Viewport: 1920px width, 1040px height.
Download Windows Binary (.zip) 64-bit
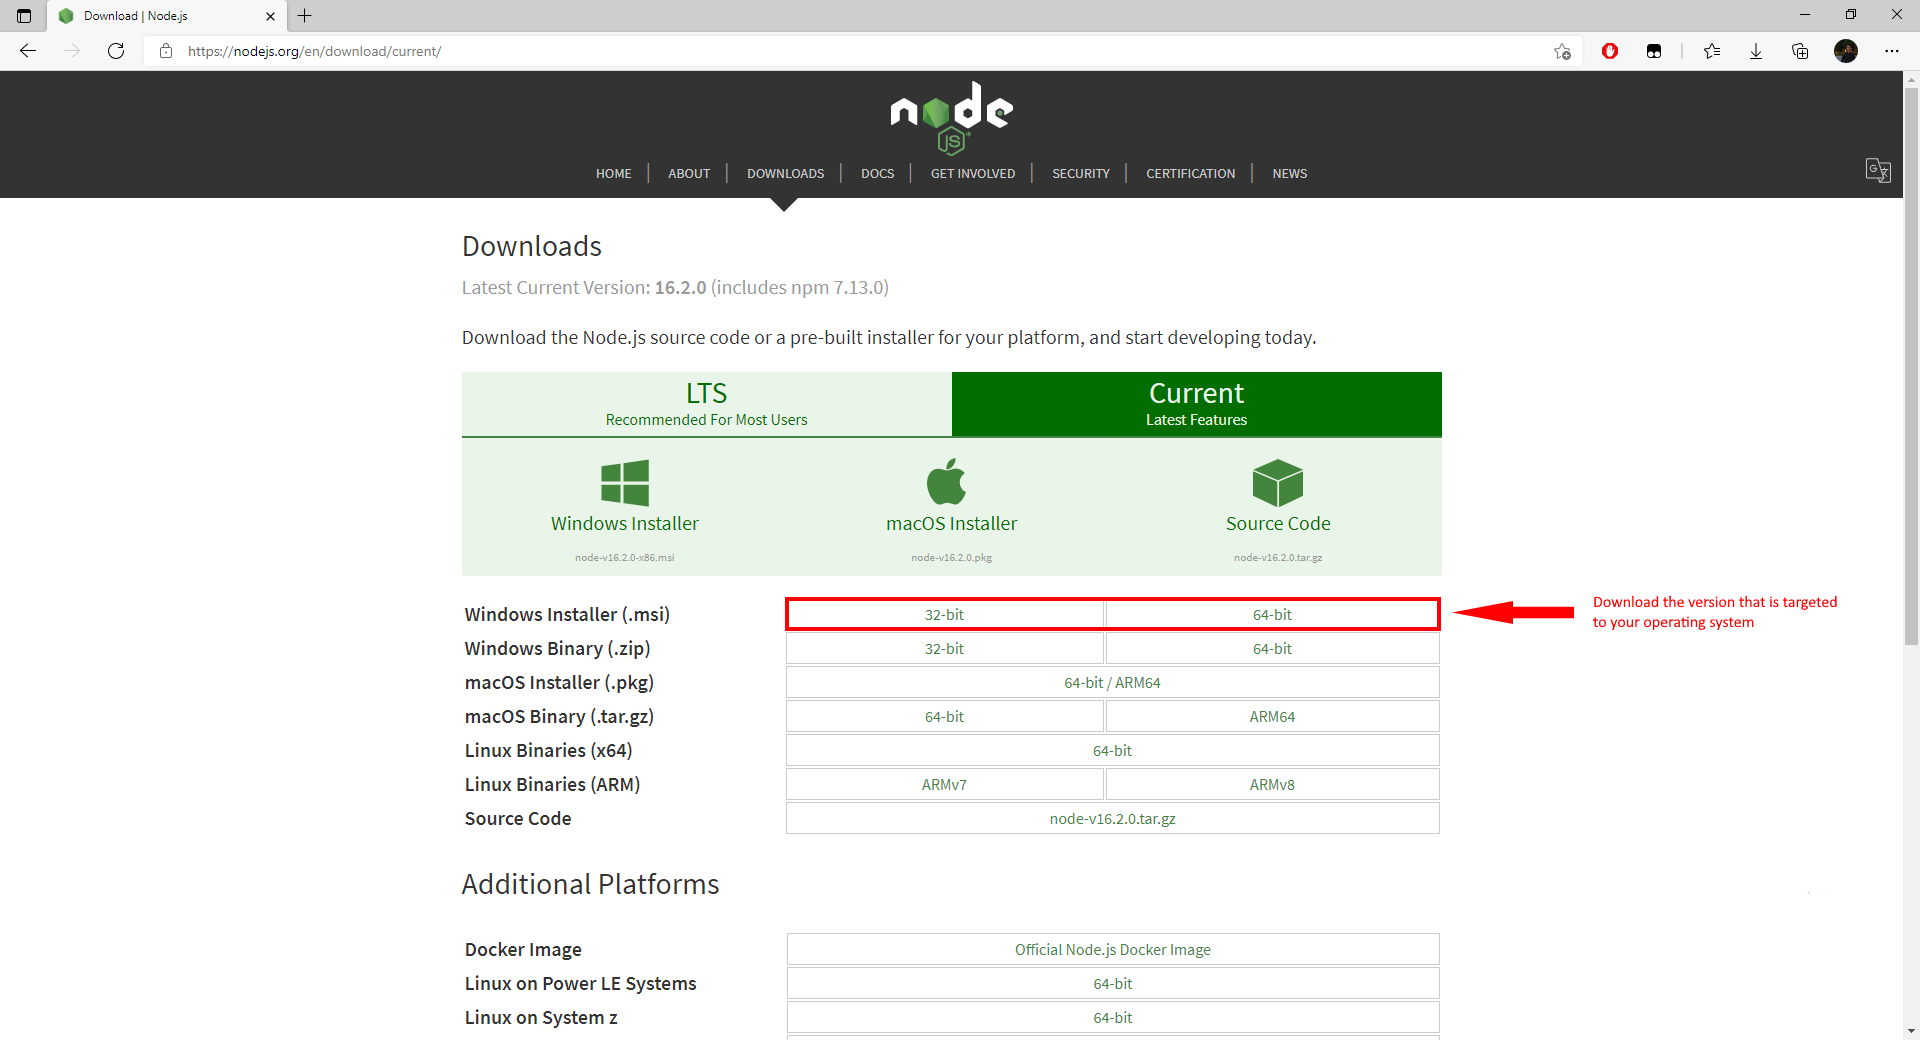[x=1272, y=649]
